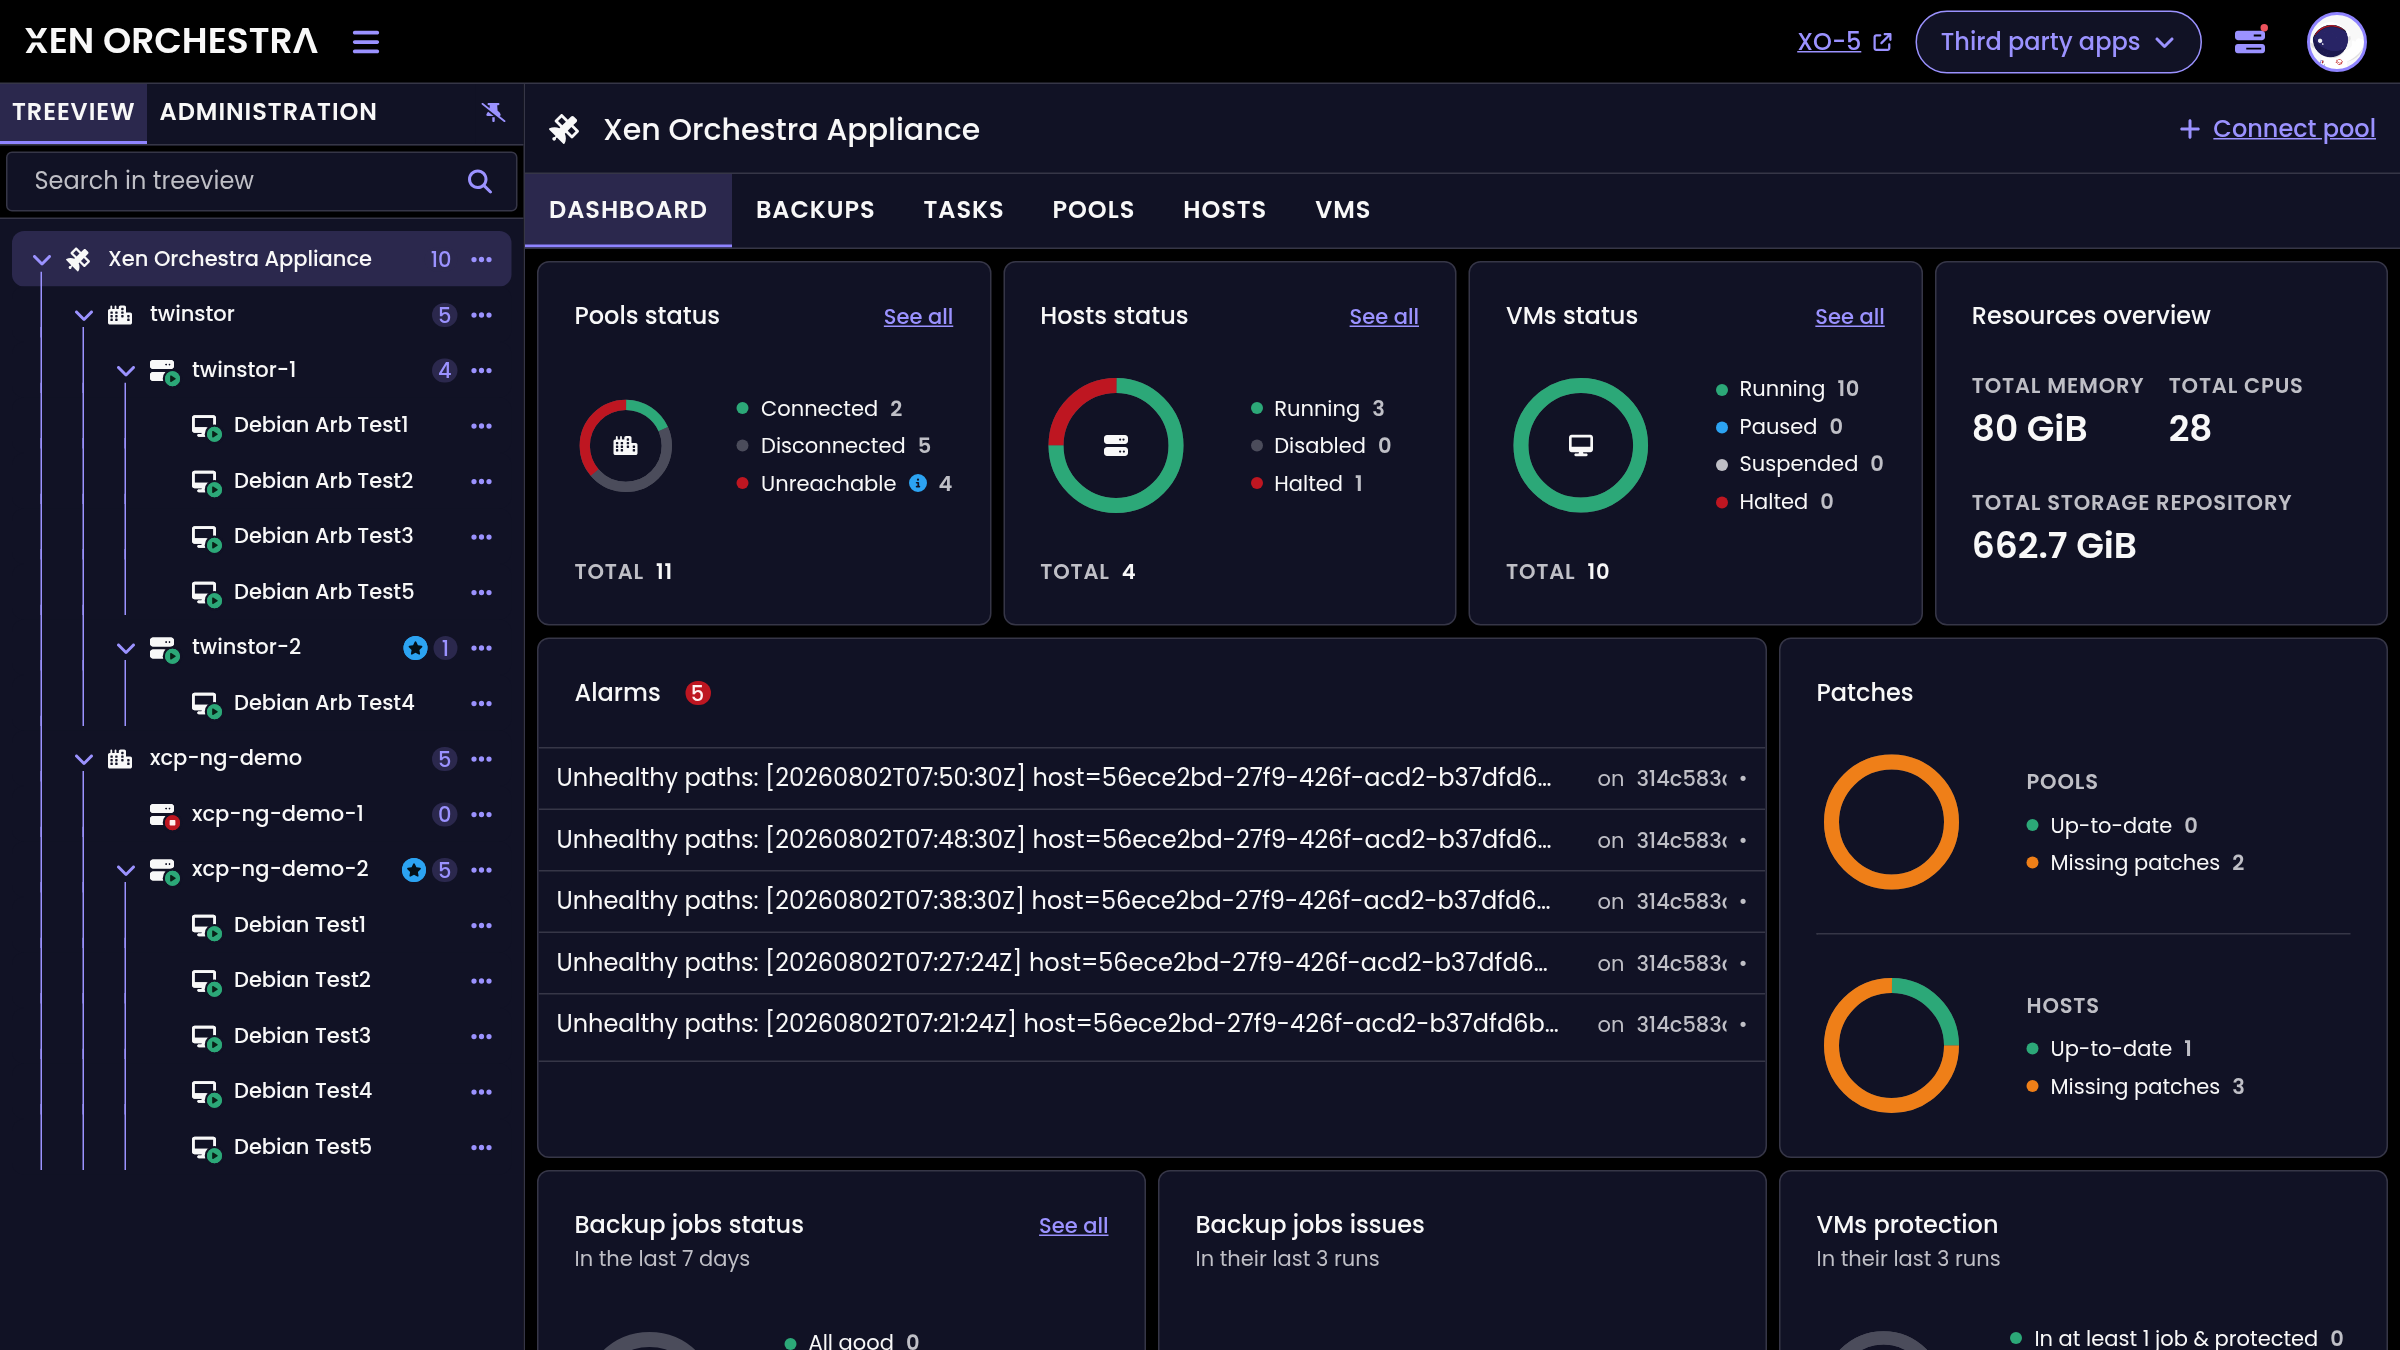Click the twinstor-1 host icon
The height and width of the screenshot is (1350, 2400).
(164, 371)
